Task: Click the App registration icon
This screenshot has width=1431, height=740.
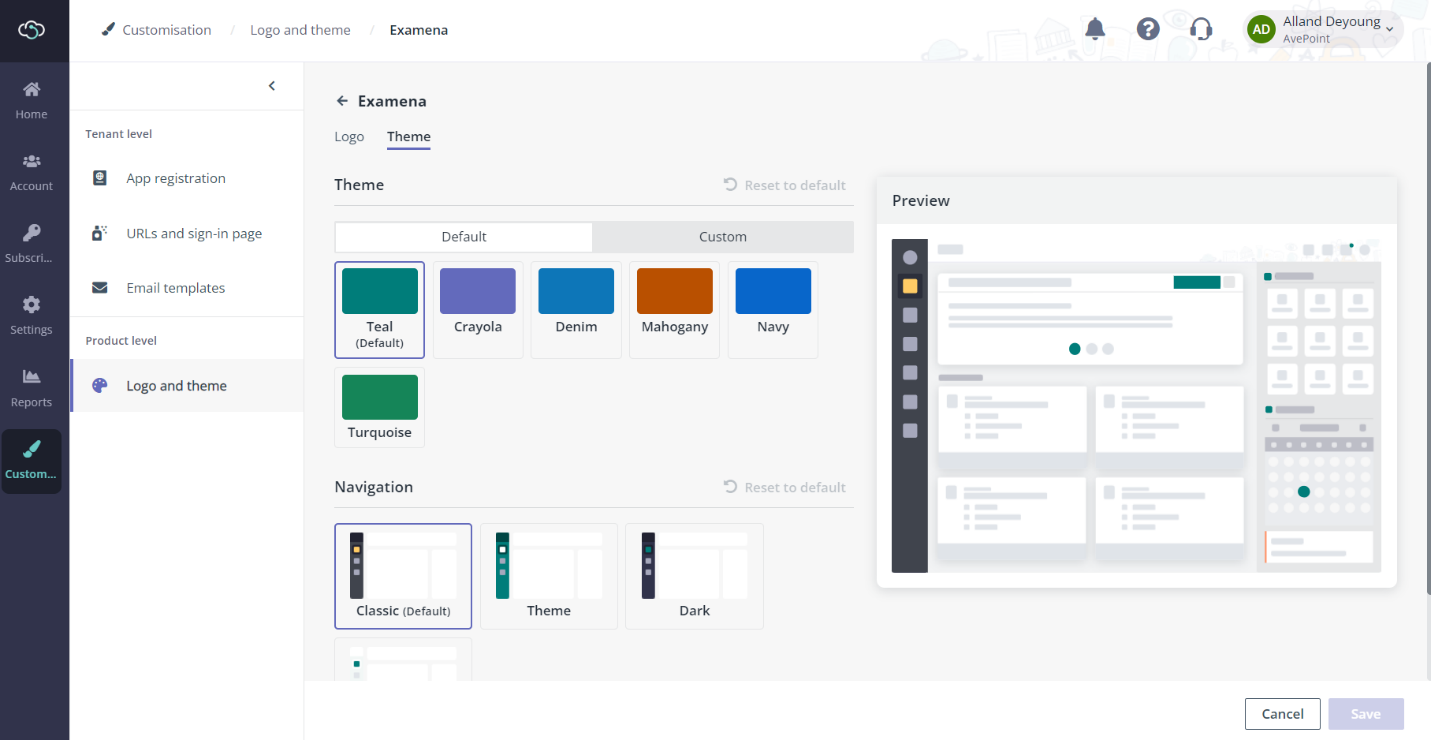Action: (x=99, y=178)
